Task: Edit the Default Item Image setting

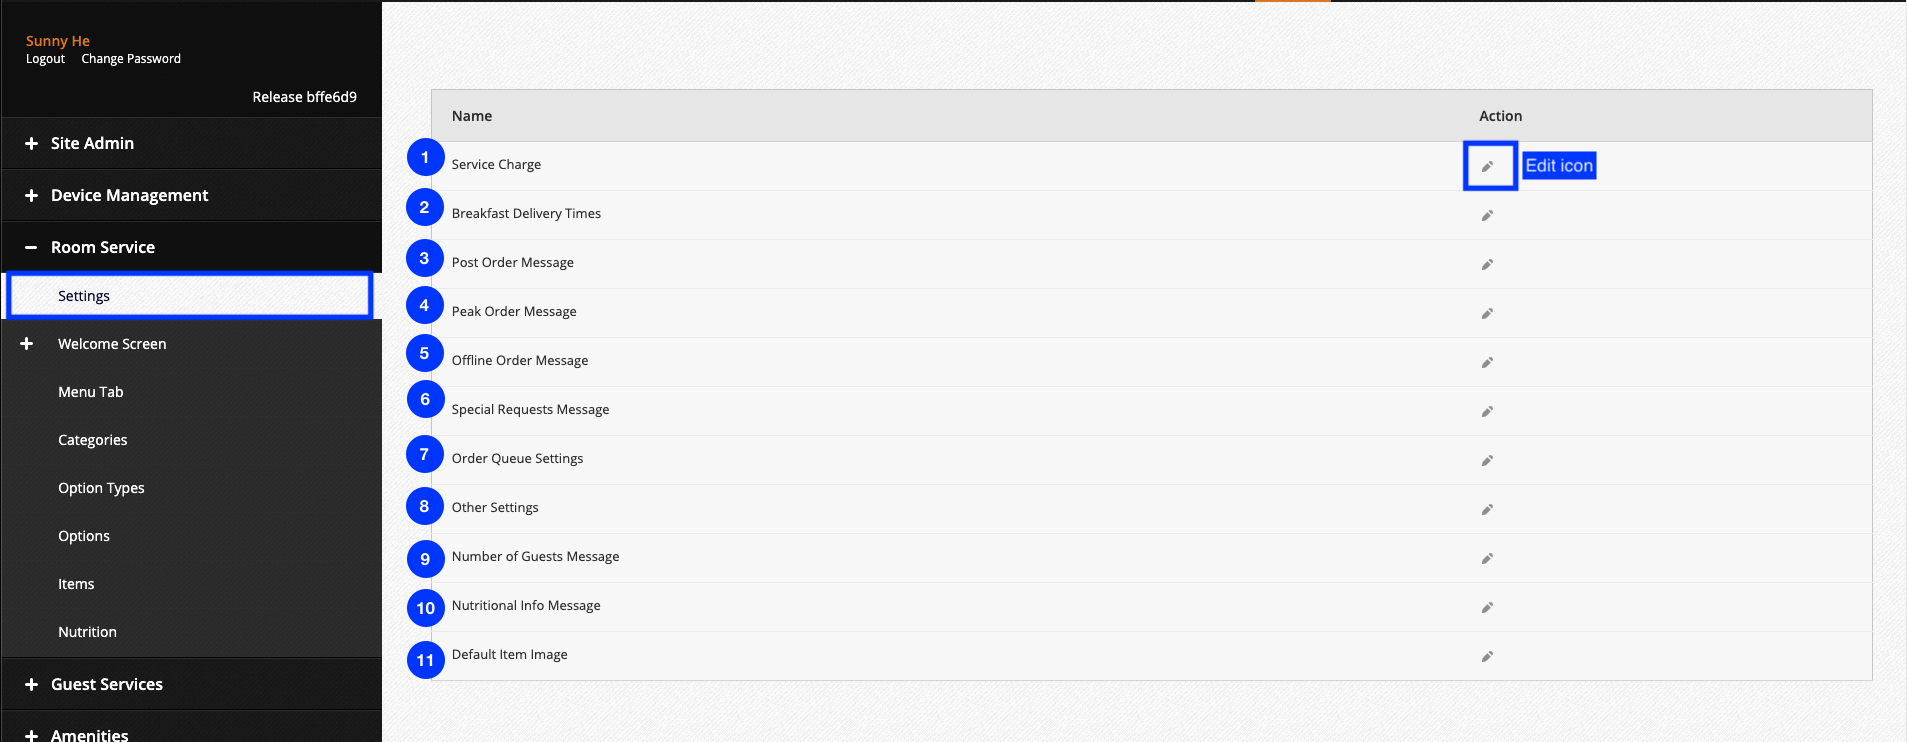Action: (x=1487, y=656)
